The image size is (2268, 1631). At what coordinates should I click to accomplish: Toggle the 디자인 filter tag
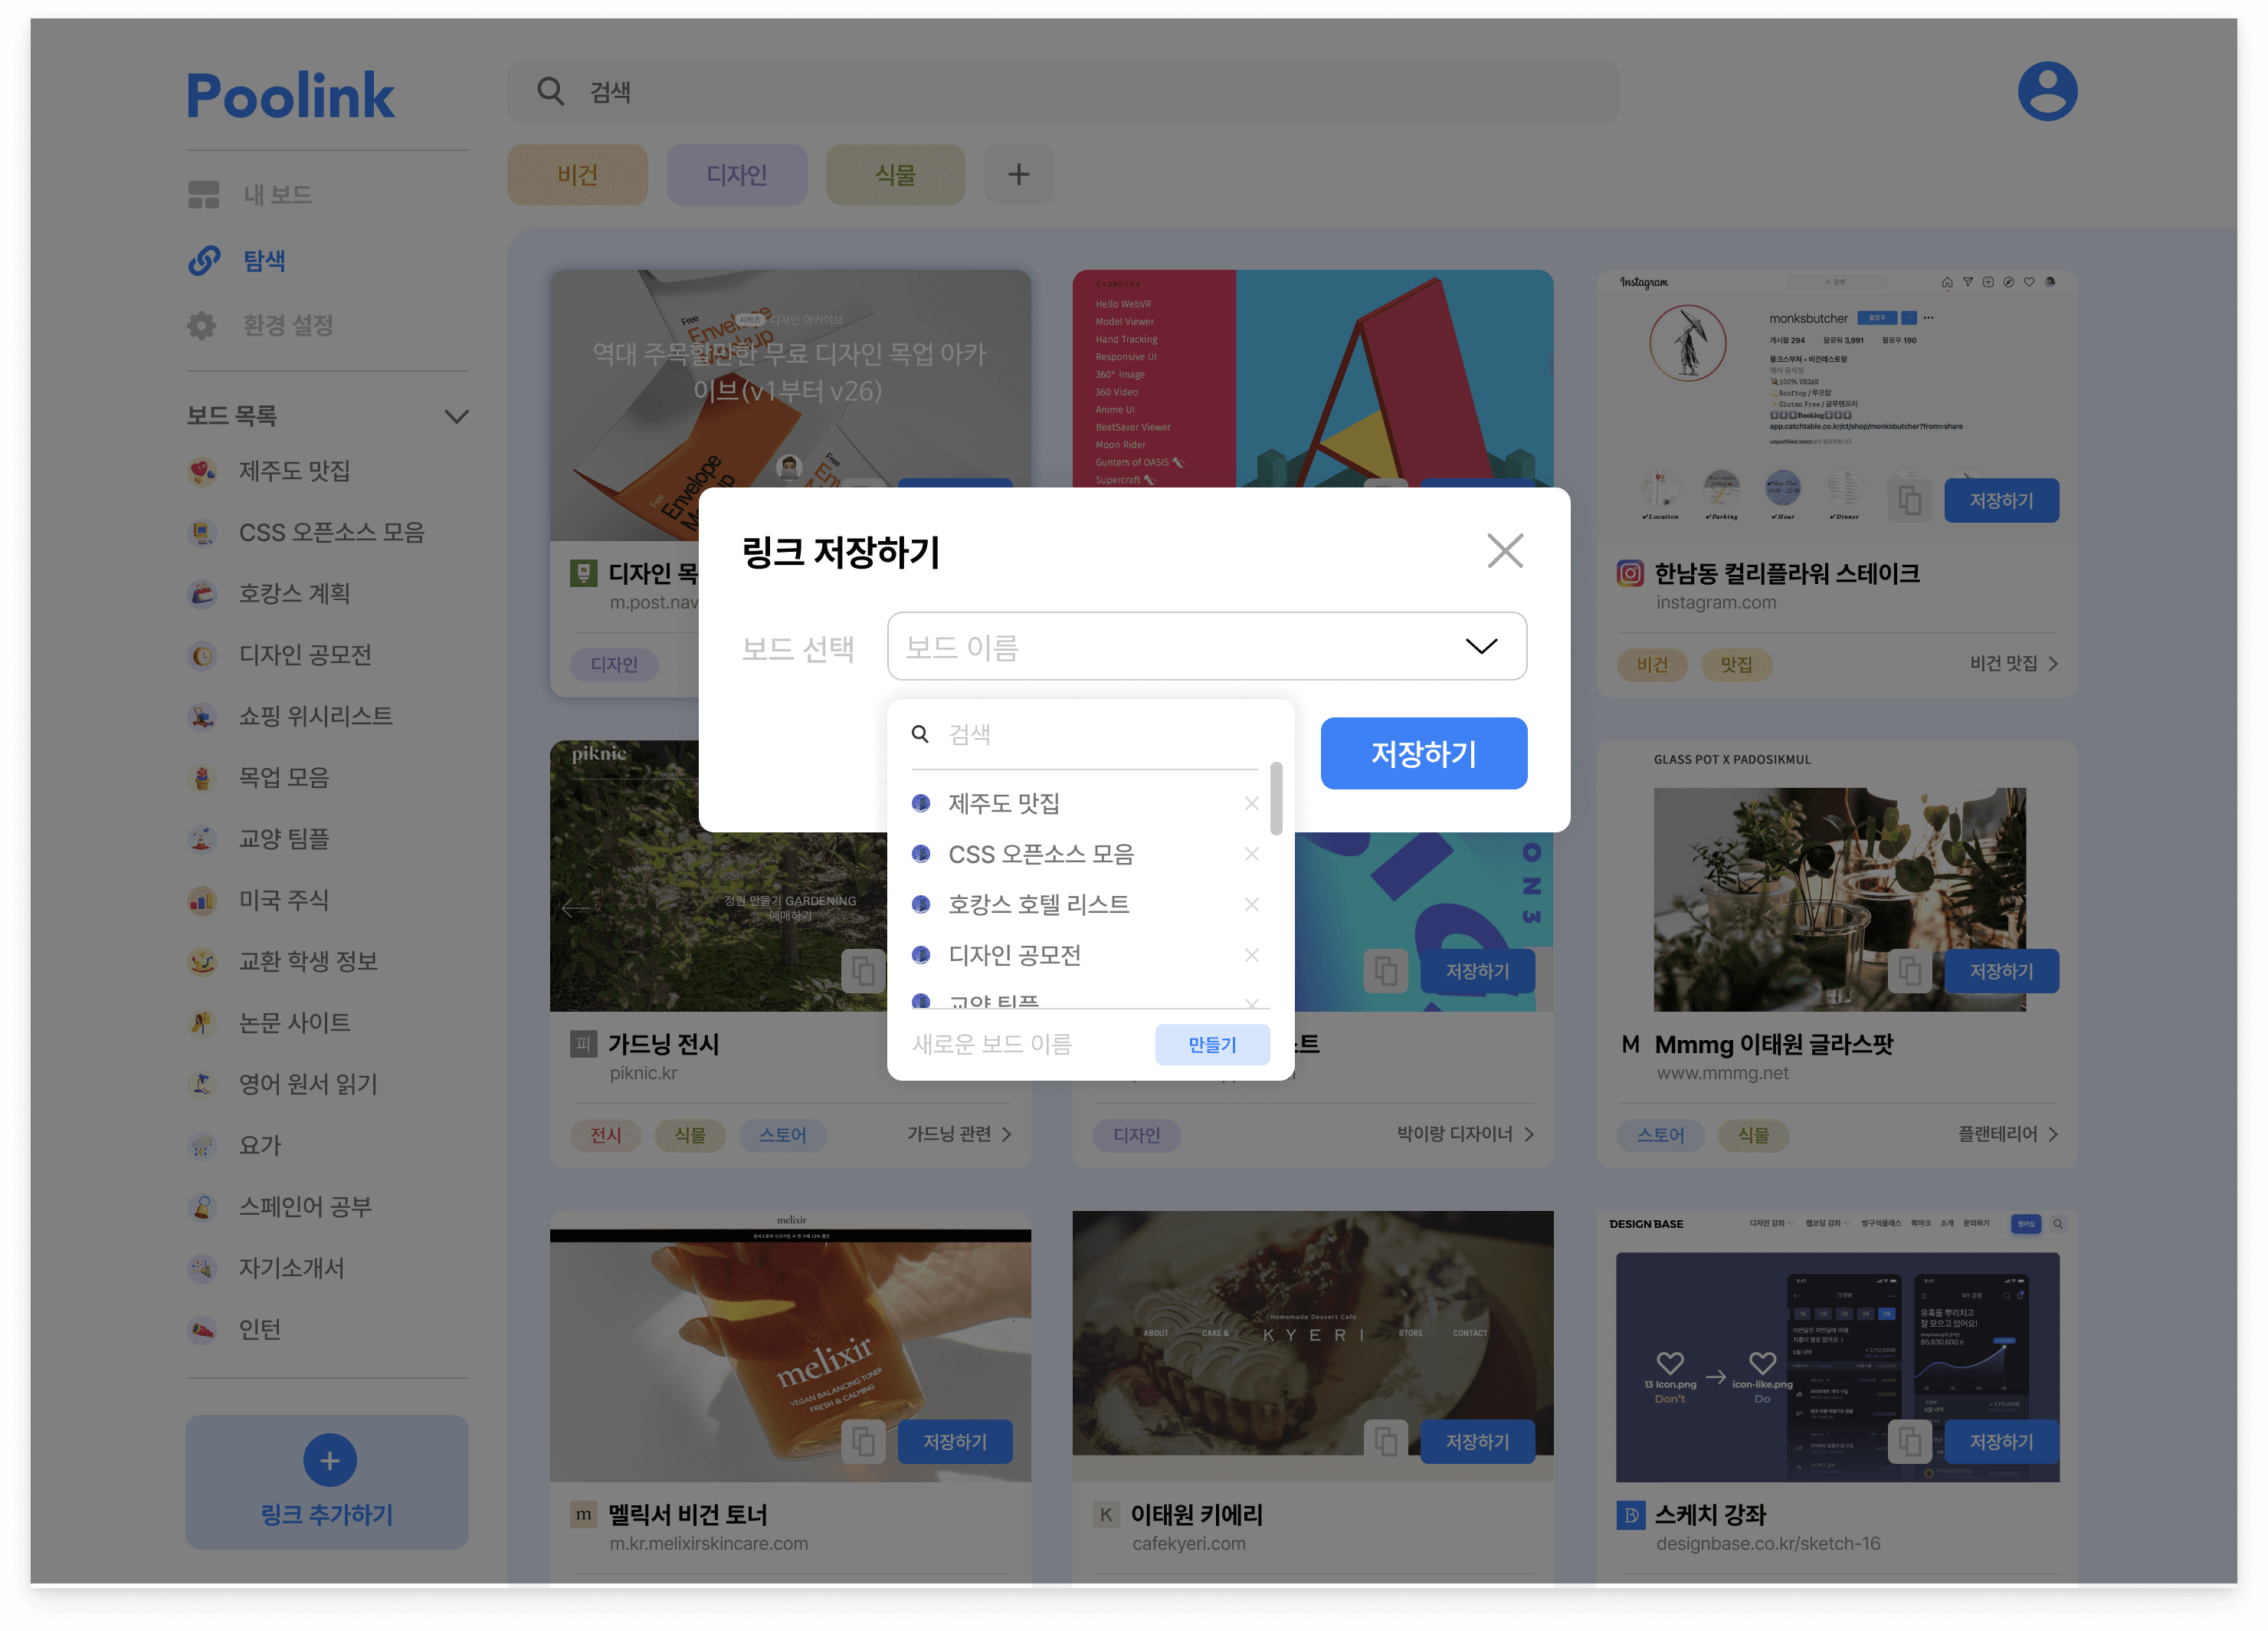pyautogui.click(x=737, y=175)
